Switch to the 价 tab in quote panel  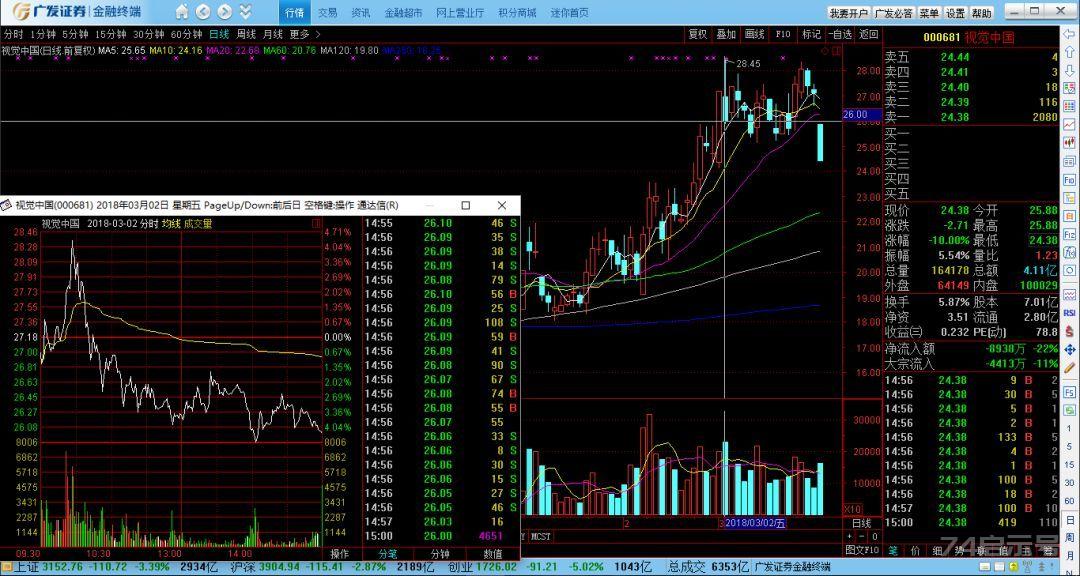pyautogui.click(x=915, y=550)
